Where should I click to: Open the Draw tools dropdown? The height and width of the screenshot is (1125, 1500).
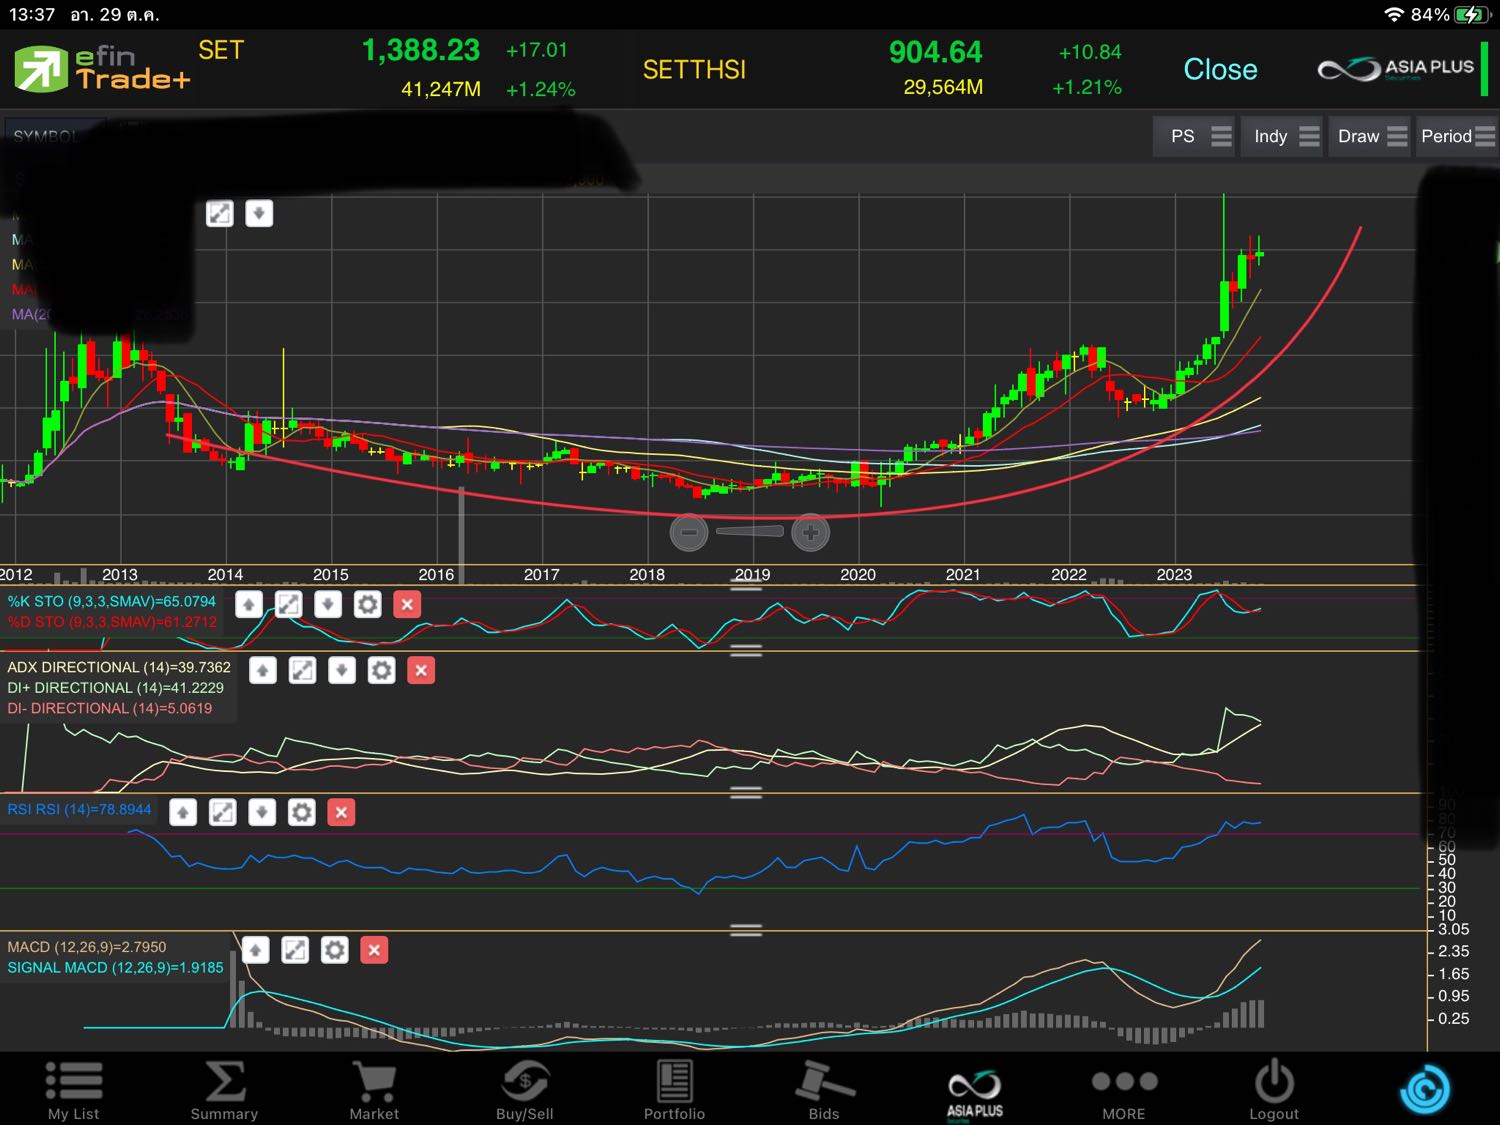tap(1371, 136)
